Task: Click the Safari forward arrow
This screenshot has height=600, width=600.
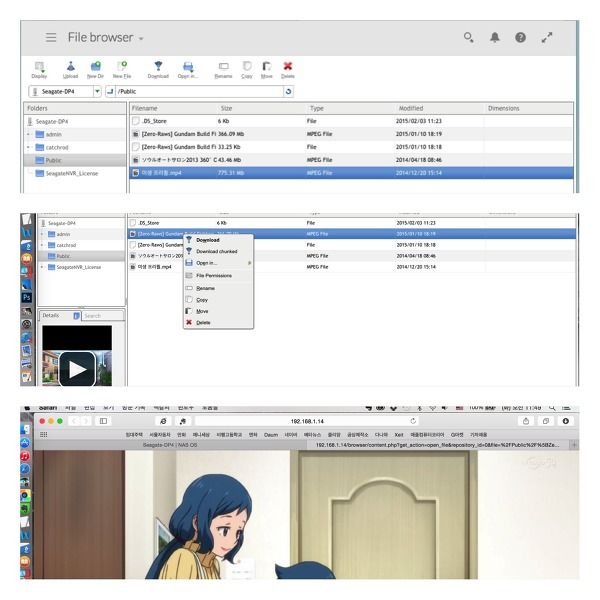Action: tap(86, 421)
